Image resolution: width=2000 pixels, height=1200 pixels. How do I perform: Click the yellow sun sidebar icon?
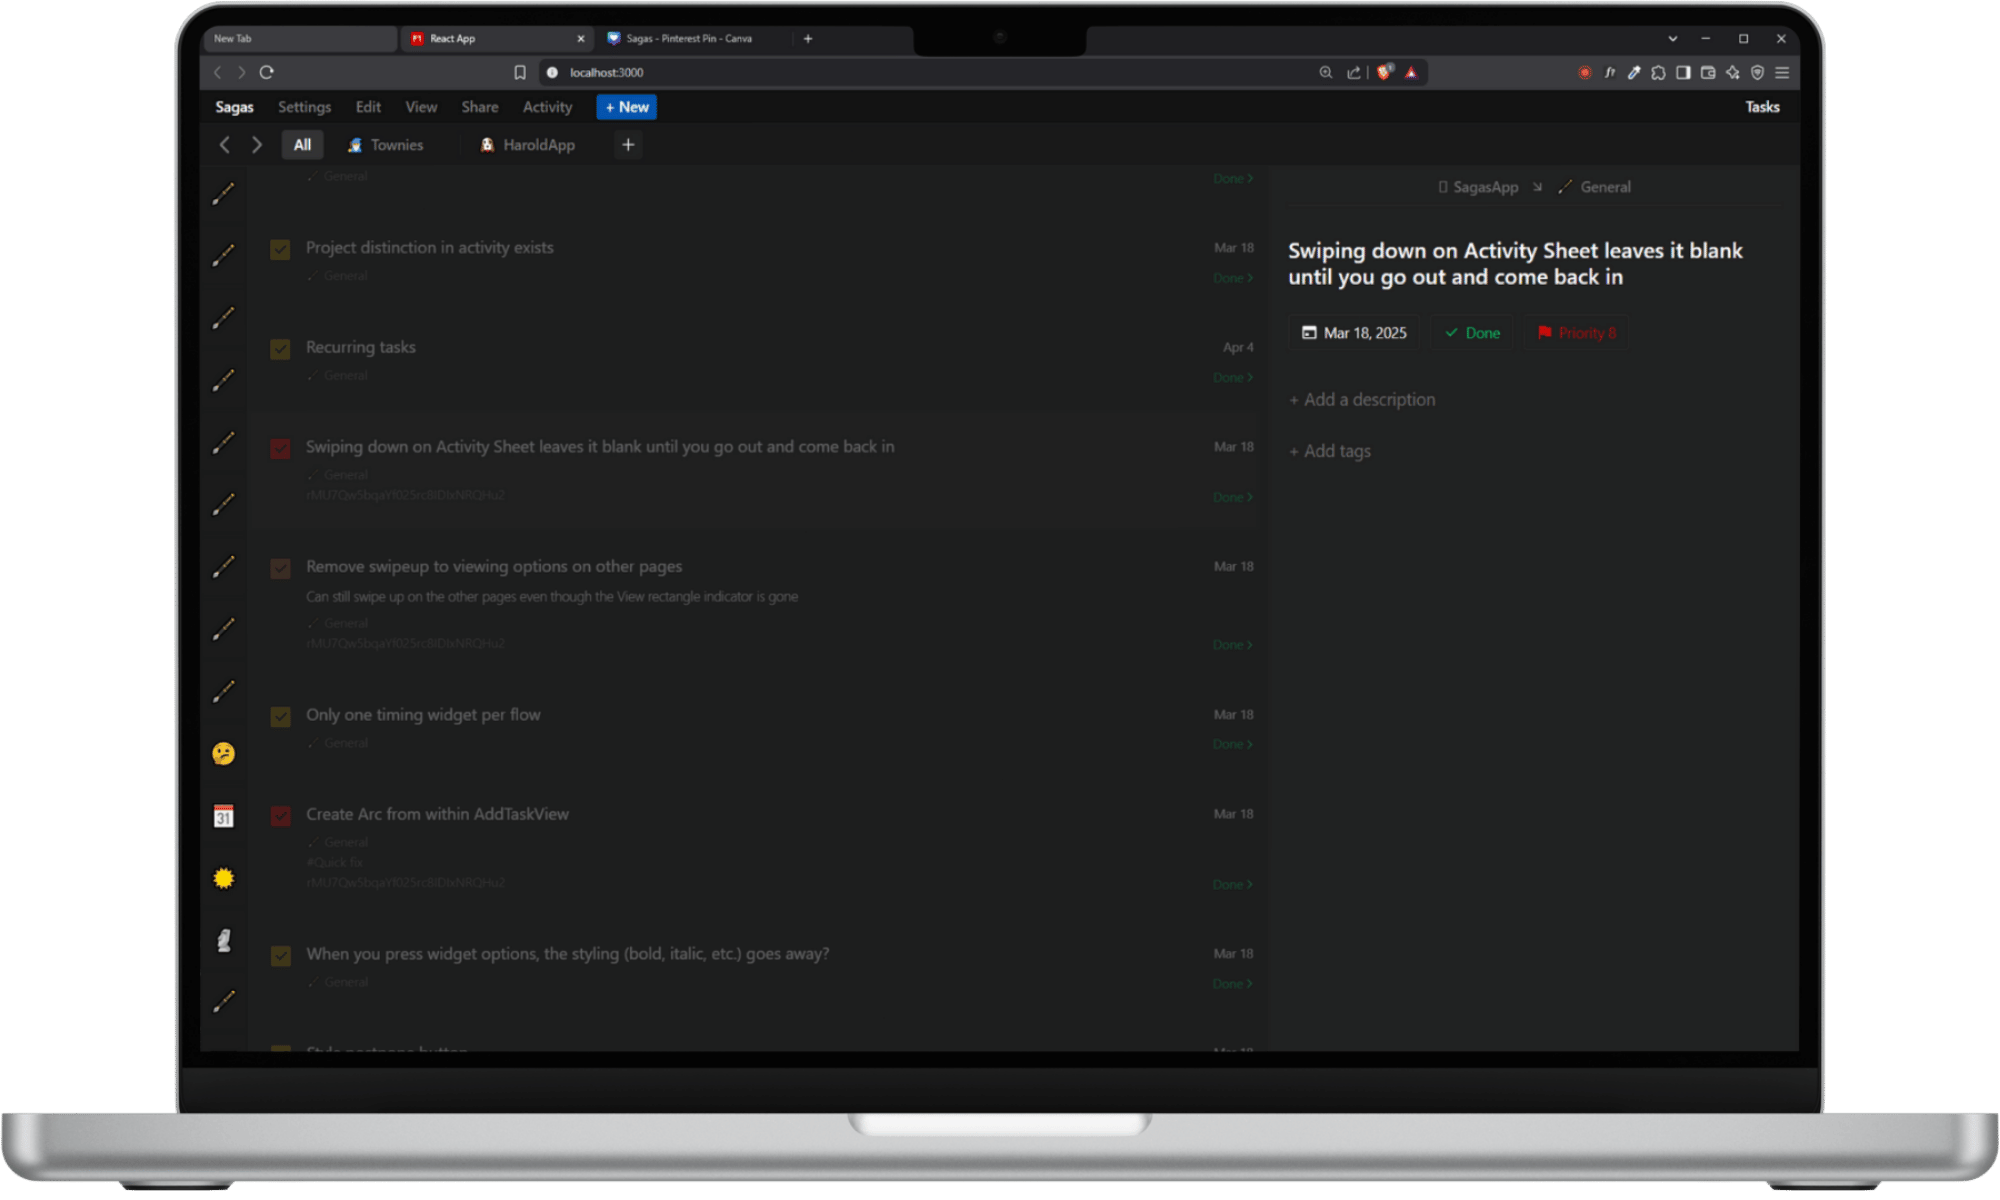coord(224,878)
